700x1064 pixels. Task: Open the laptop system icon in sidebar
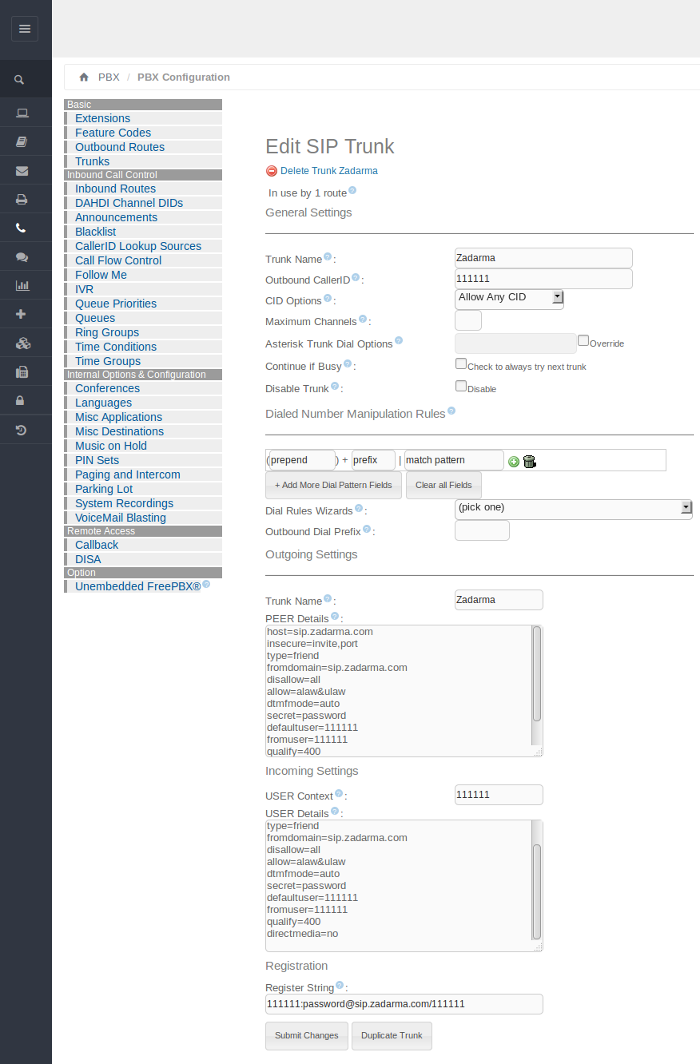tap(22, 113)
